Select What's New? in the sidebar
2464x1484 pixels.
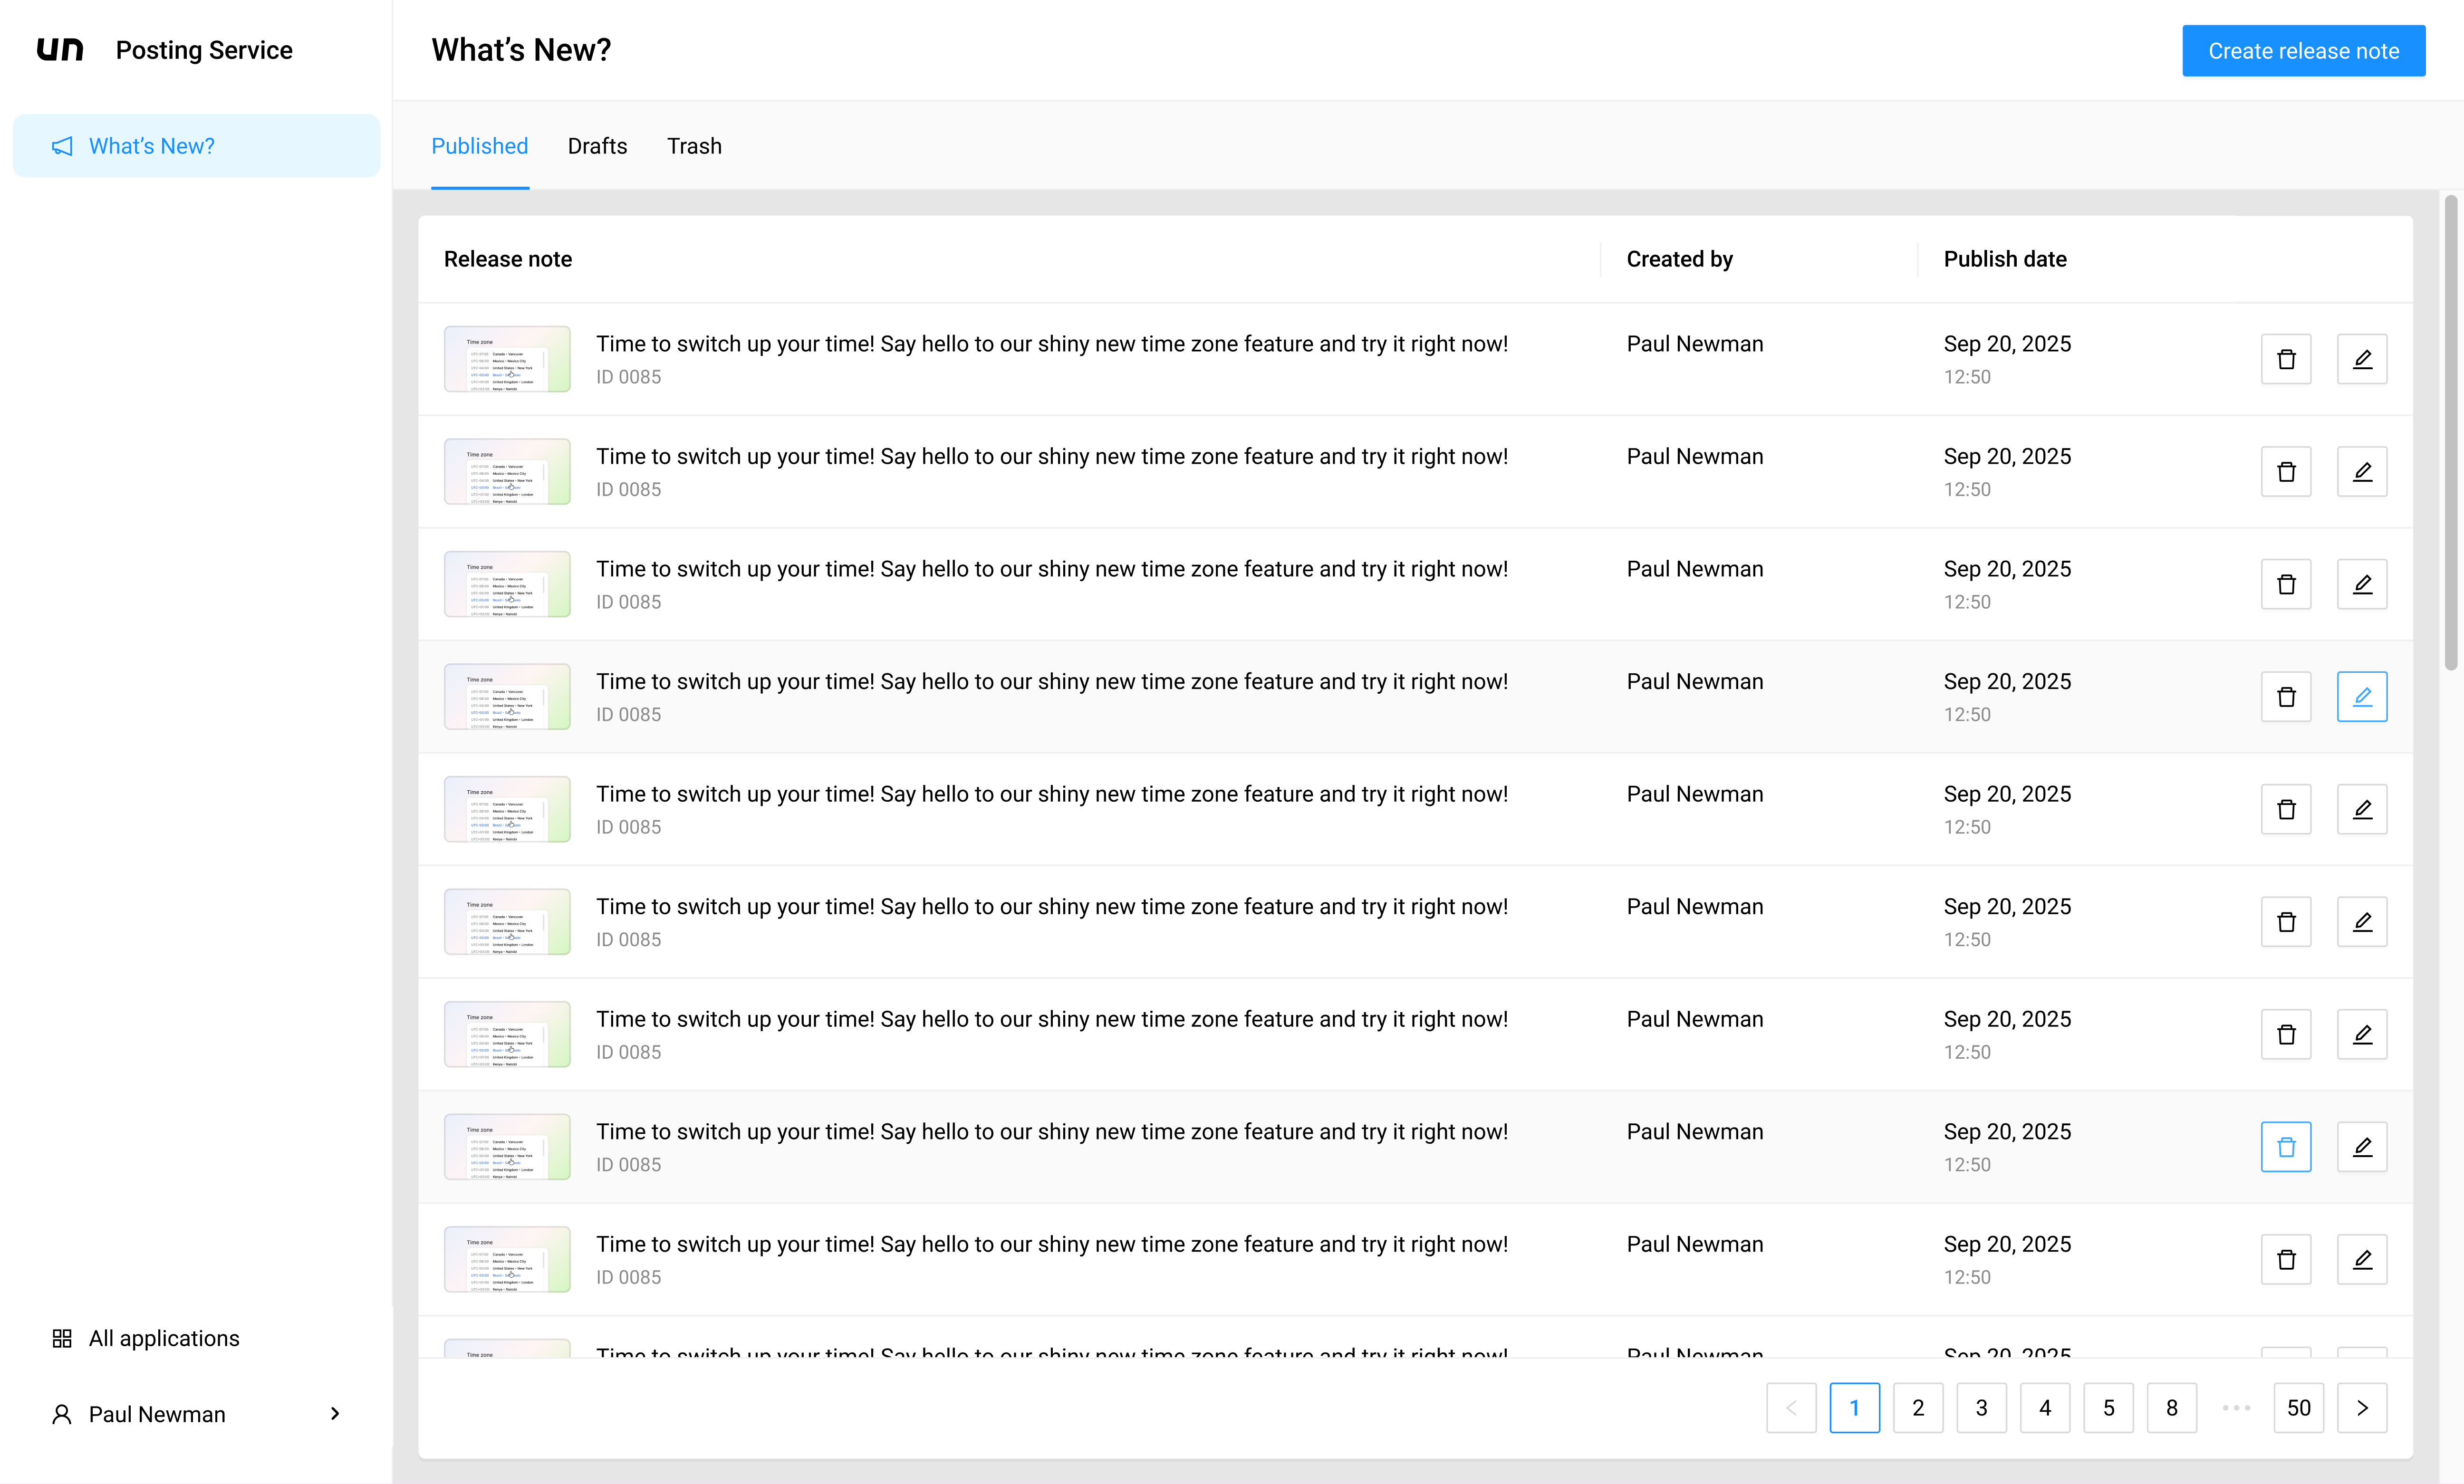pyautogui.click(x=196, y=146)
